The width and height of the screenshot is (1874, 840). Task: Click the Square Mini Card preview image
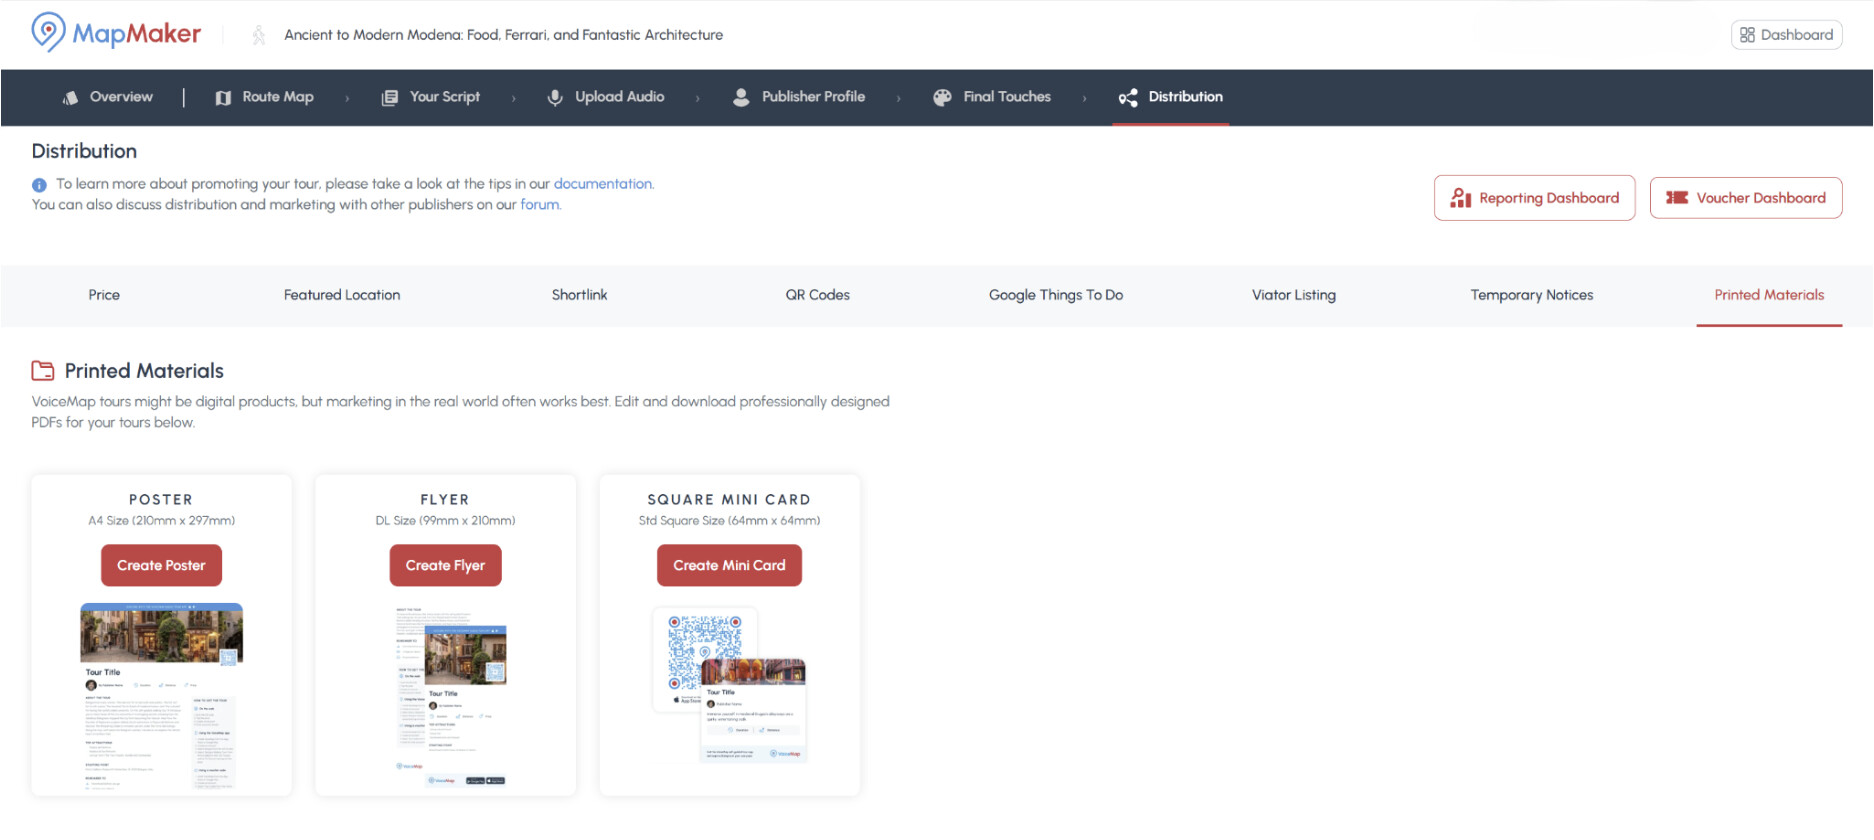tap(730, 685)
